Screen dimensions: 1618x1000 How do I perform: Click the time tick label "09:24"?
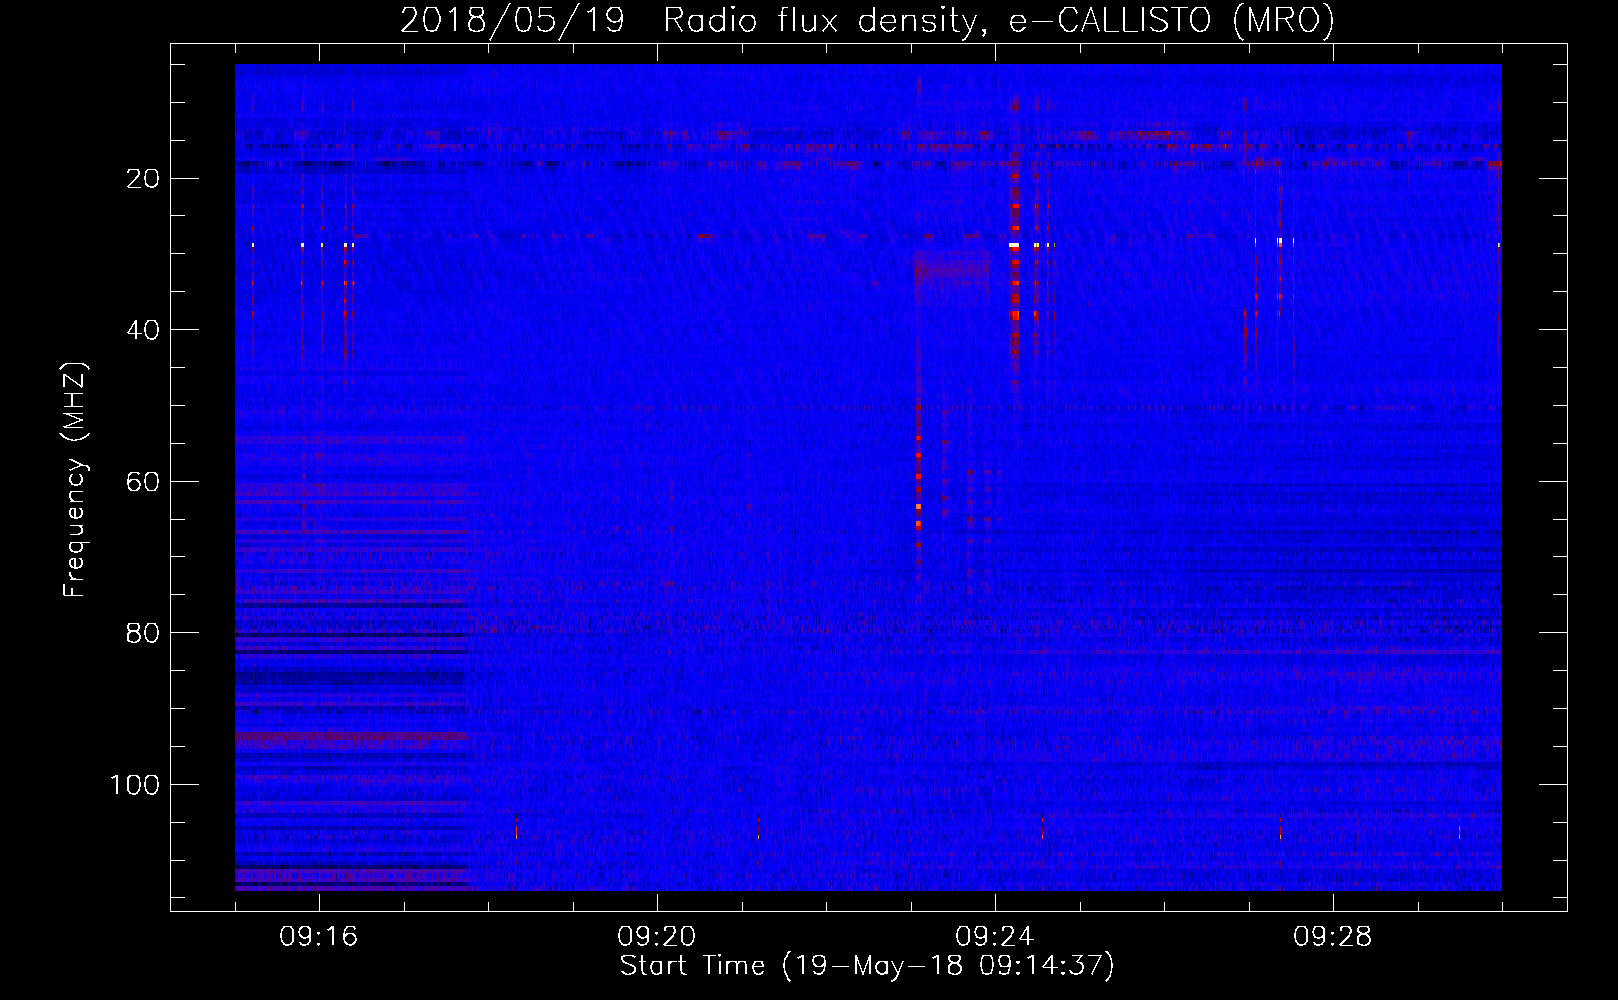(x=995, y=937)
